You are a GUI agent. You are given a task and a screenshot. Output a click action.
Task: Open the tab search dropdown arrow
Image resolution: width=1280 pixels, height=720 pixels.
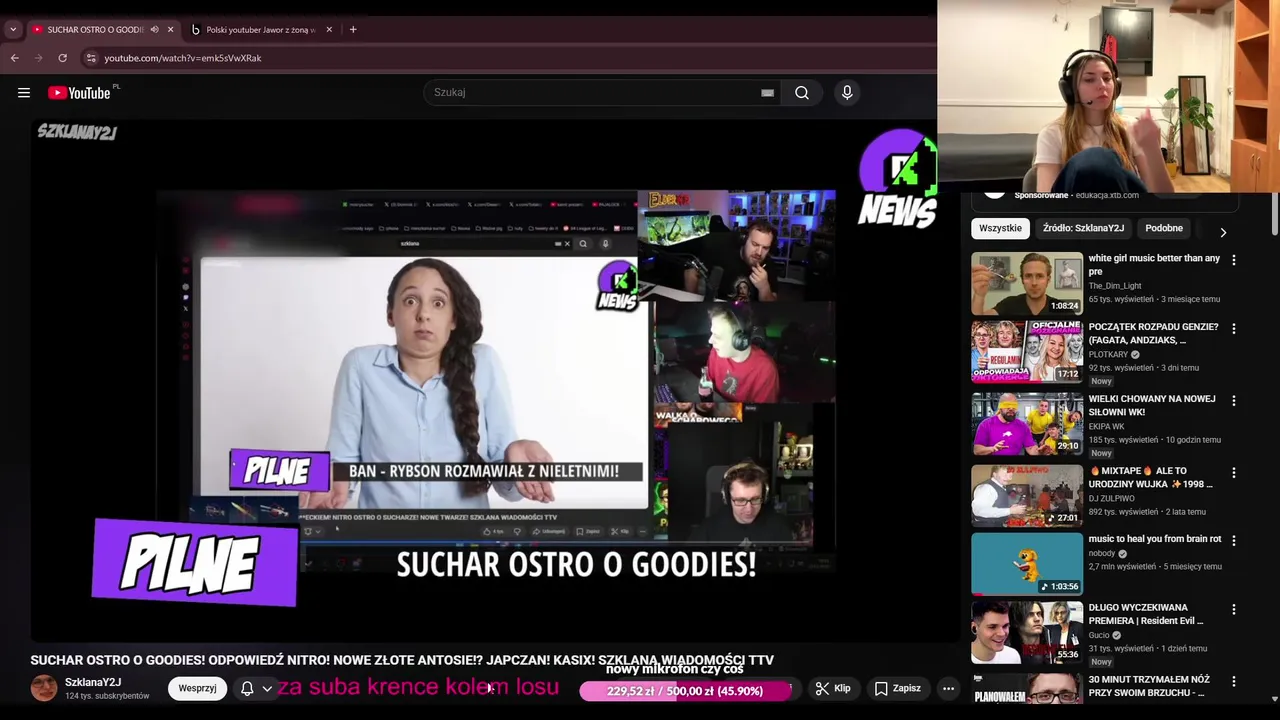13,30
